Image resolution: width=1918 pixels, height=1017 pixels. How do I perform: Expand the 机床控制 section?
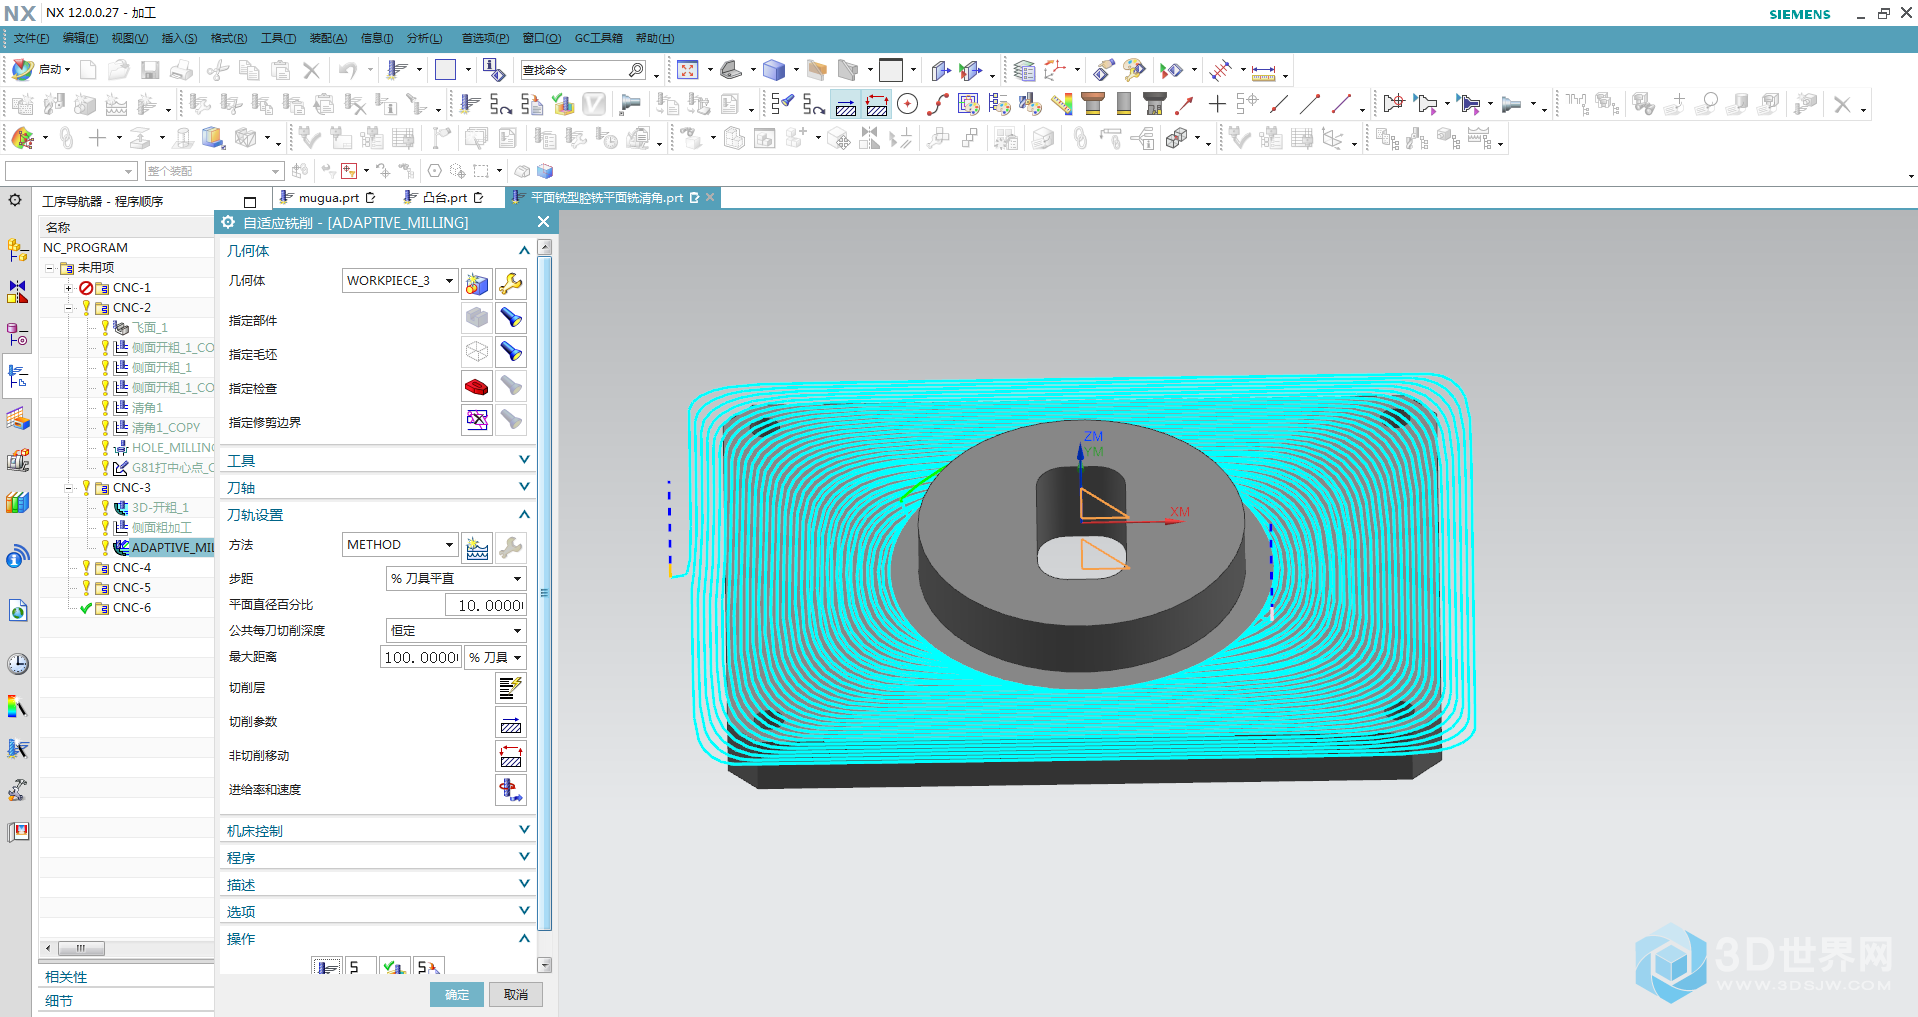coord(524,830)
